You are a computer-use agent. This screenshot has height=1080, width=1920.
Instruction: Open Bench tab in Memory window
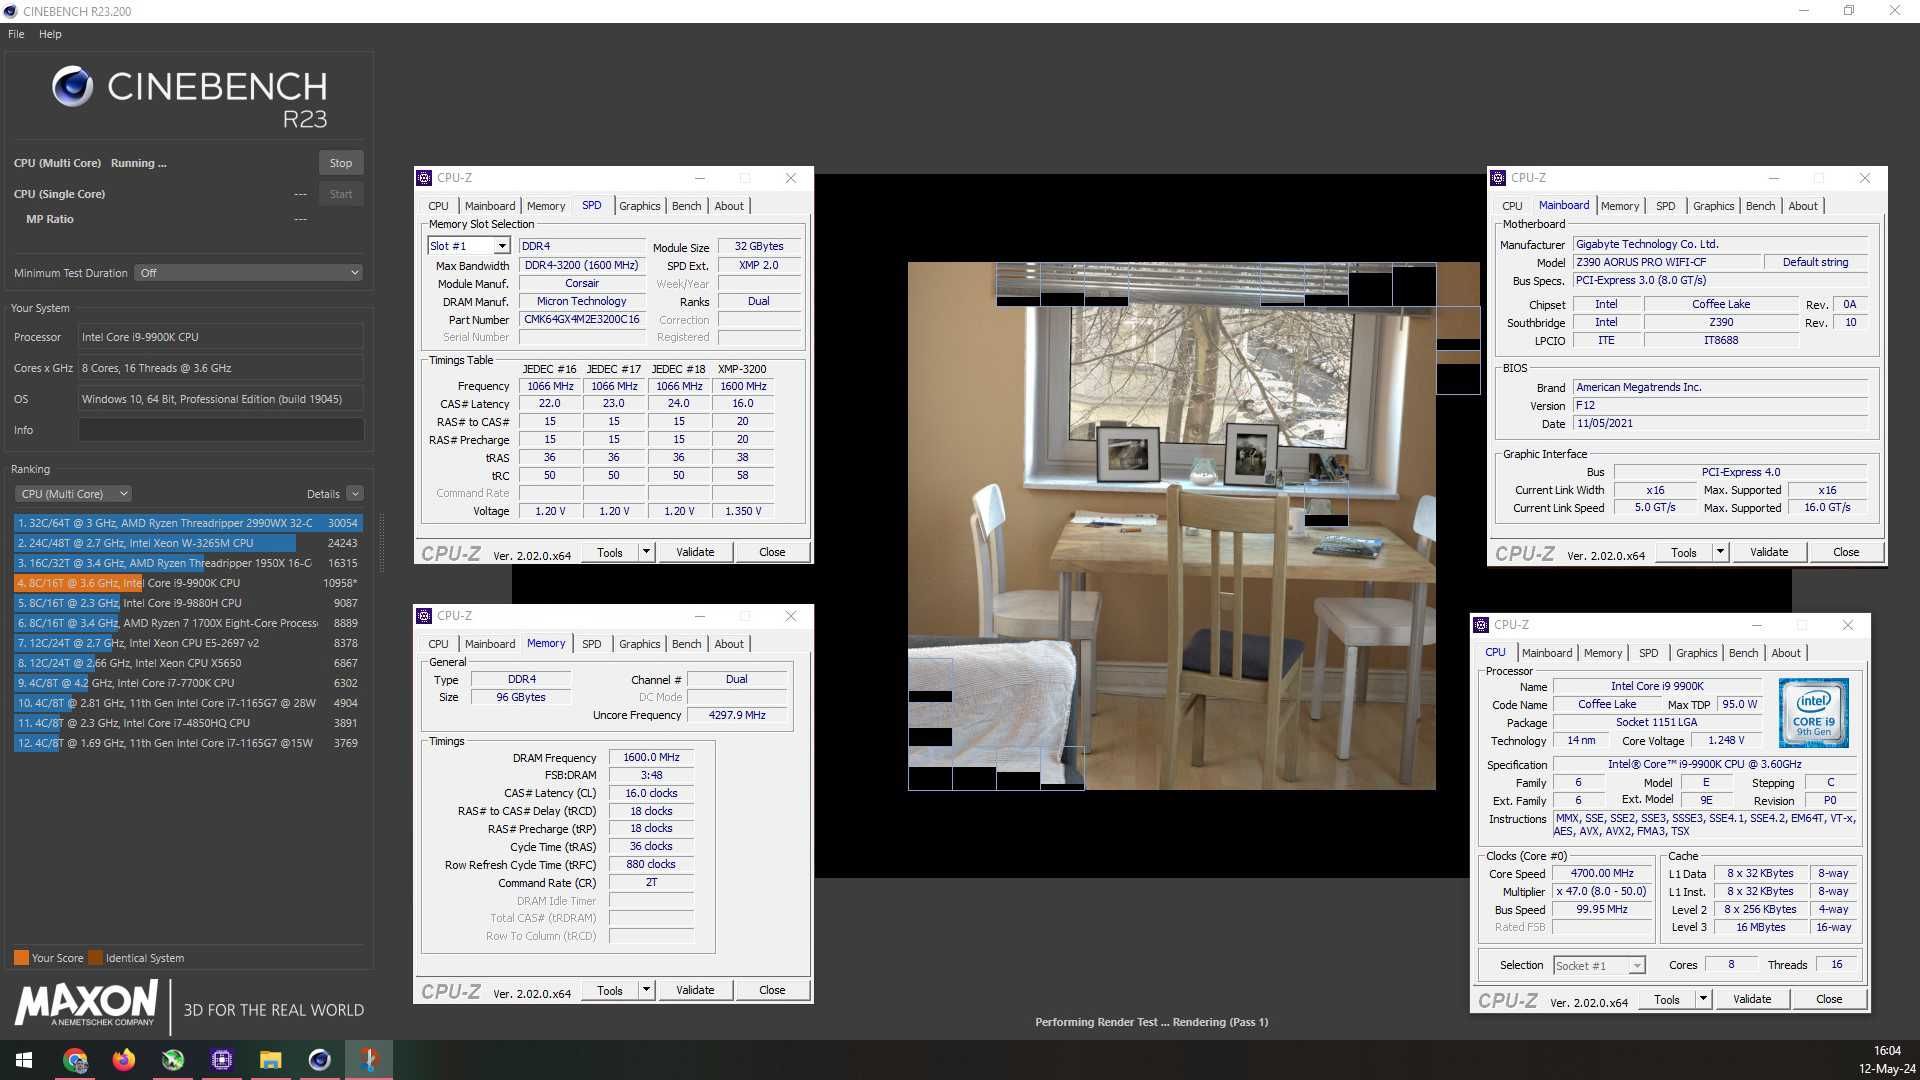tap(686, 644)
